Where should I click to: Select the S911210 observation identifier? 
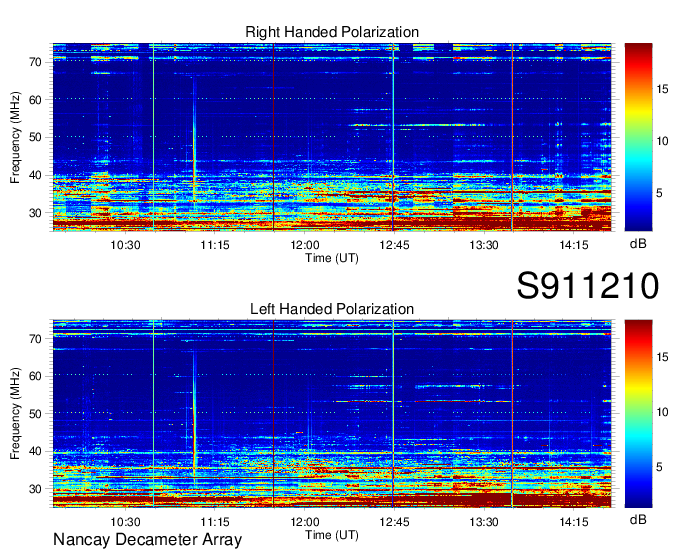[588, 286]
